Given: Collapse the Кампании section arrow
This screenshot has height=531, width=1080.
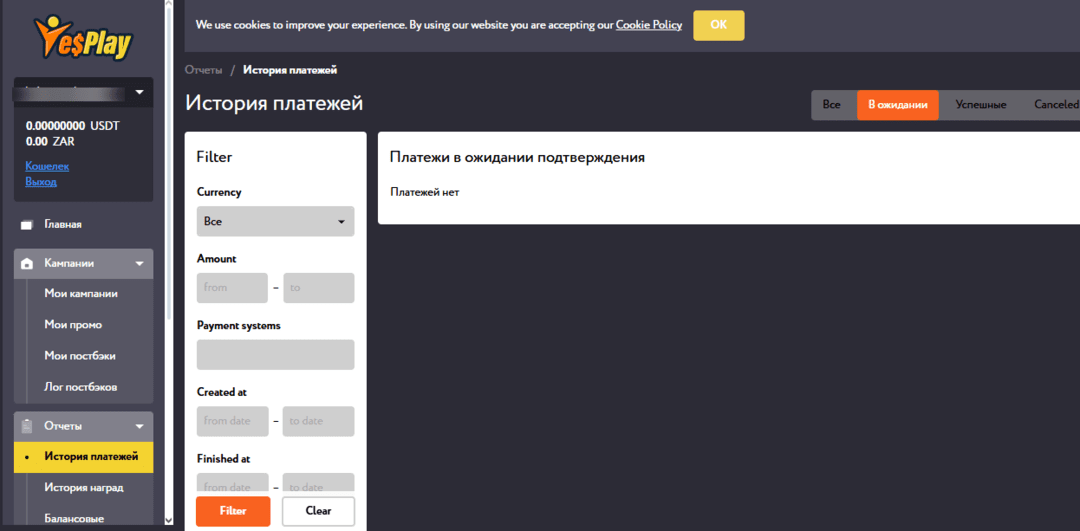Looking at the screenshot, I should [x=140, y=264].
